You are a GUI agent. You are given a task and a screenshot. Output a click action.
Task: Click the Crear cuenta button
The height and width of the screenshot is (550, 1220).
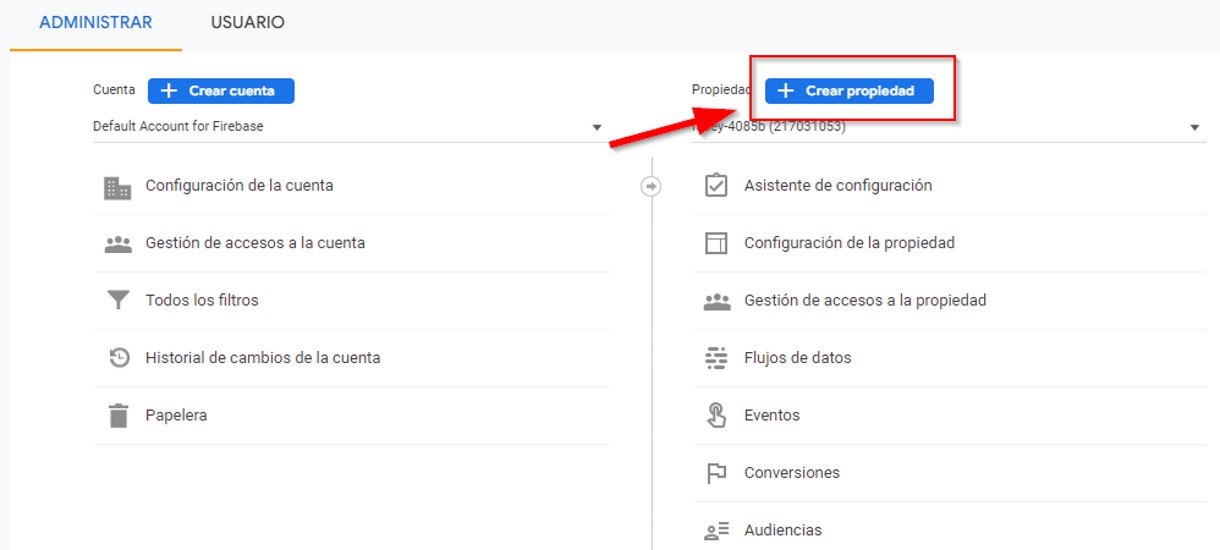[x=221, y=91]
